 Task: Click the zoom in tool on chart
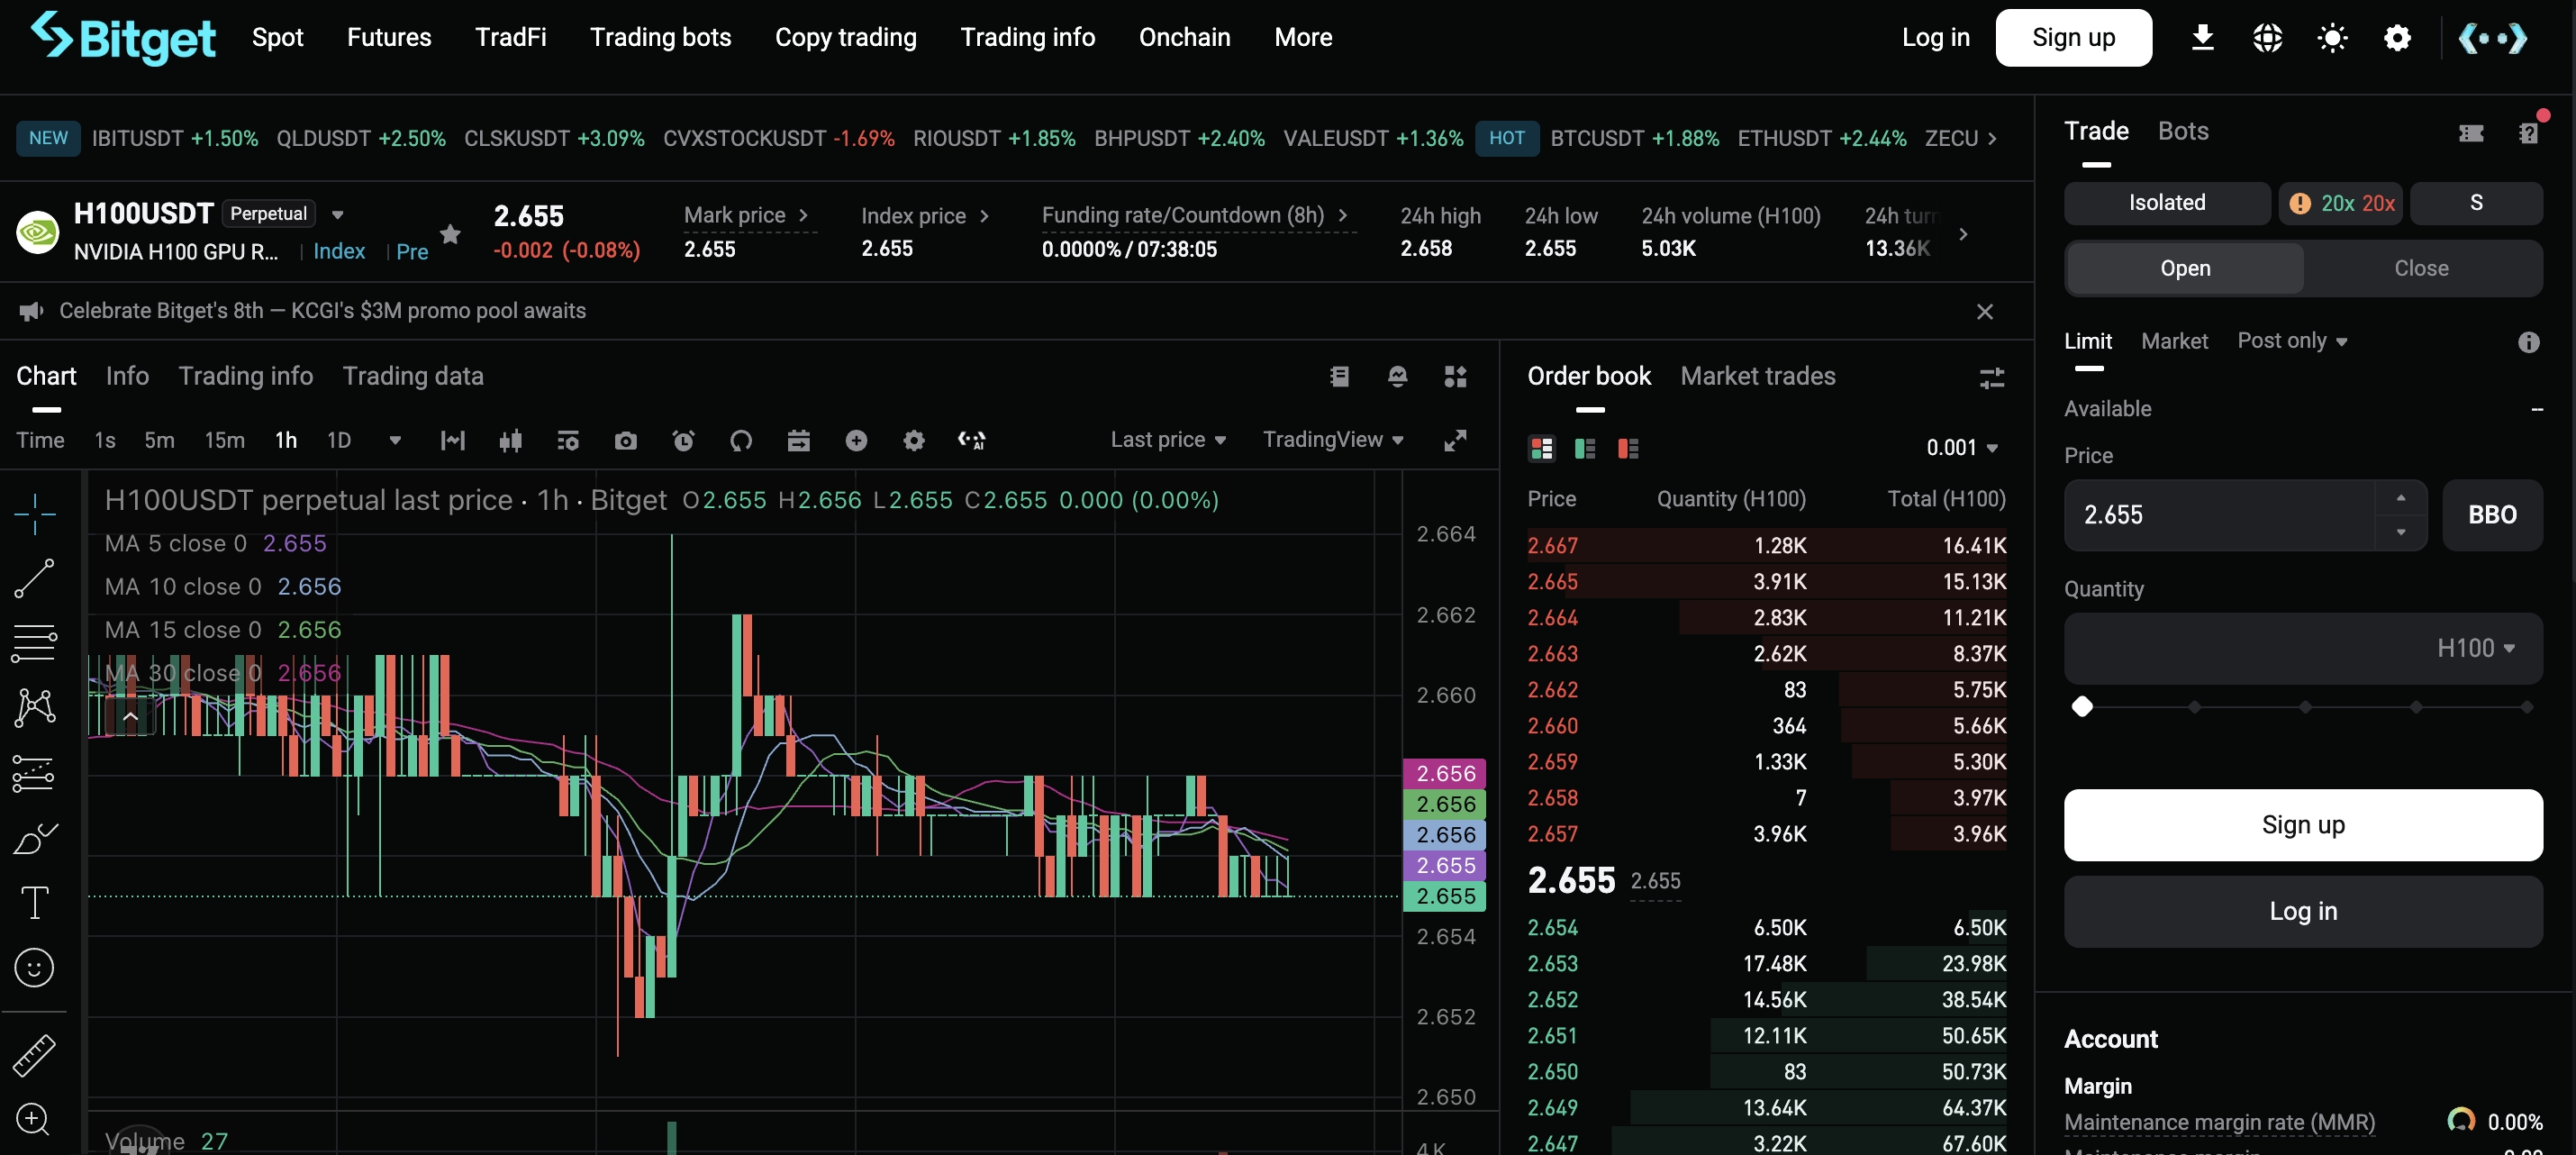click(x=34, y=1118)
